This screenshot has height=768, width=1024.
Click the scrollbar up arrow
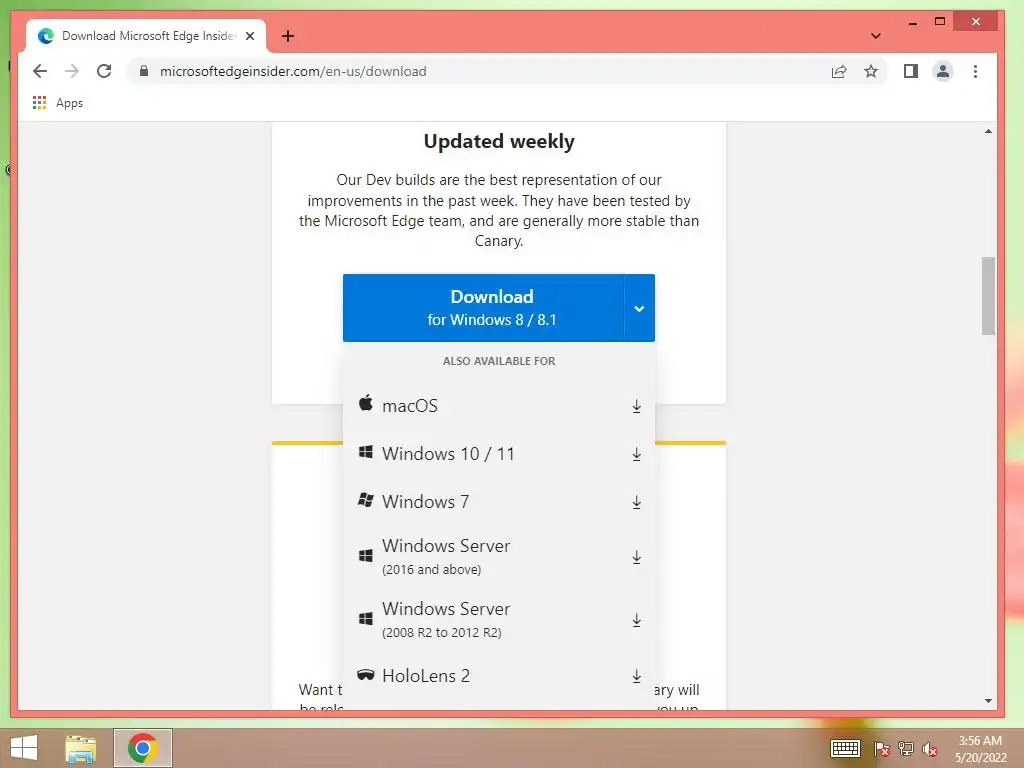988,131
